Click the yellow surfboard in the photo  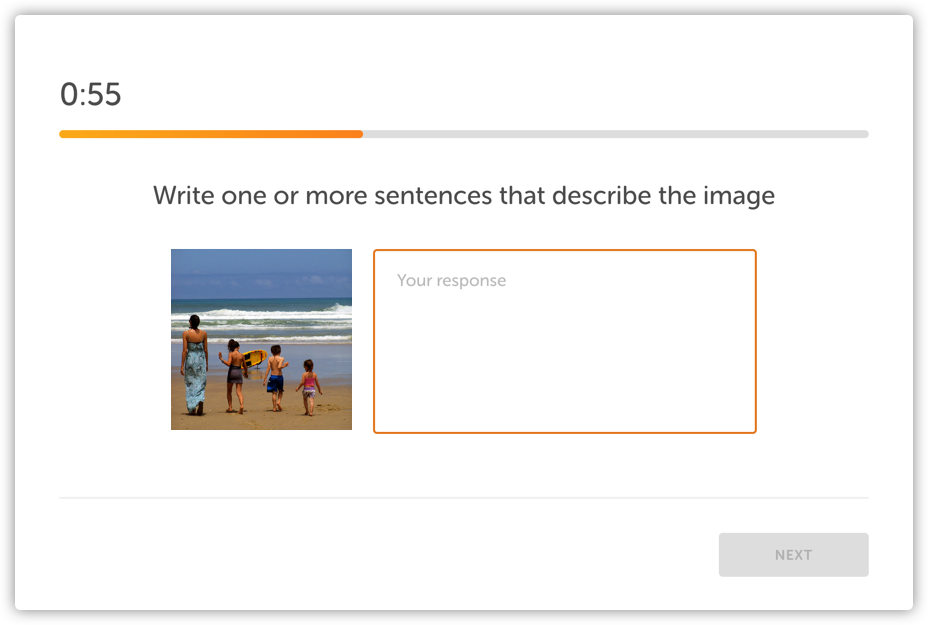pyautogui.click(x=254, y=358)
